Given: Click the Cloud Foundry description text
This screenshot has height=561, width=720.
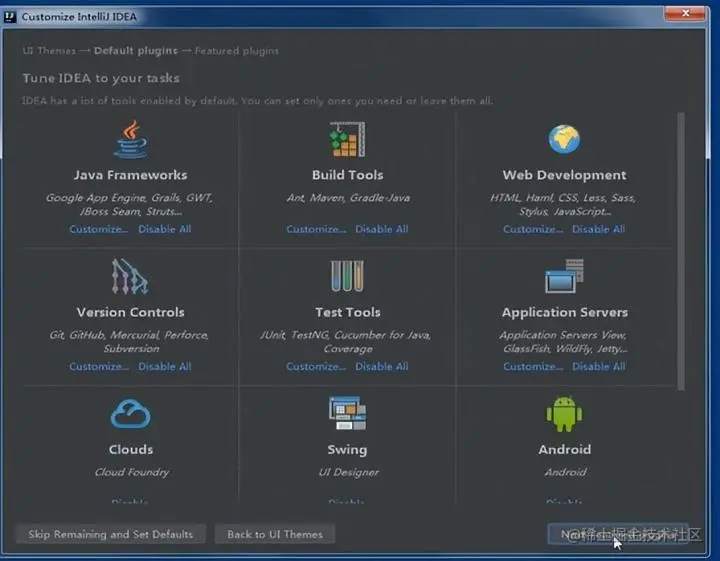Looking at the screenshot, I should coord(132,472).
